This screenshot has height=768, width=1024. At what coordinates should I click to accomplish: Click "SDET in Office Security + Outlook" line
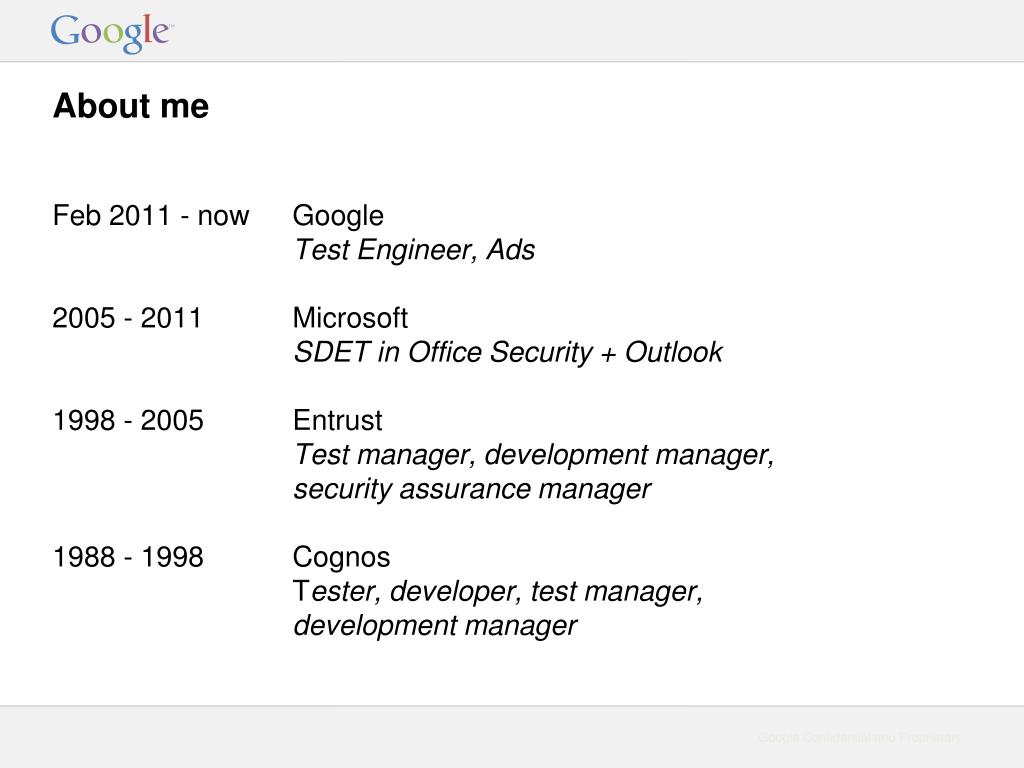[x=507, y=353]
